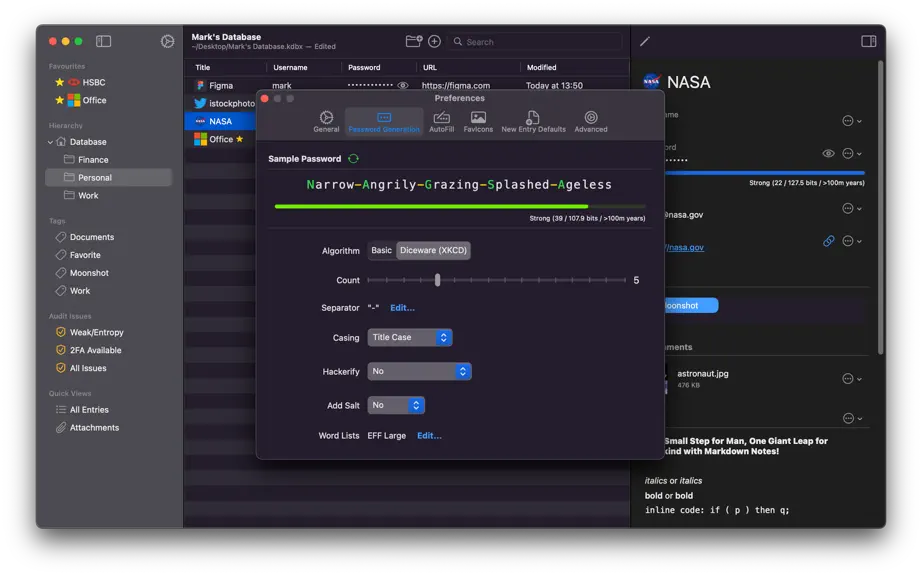Viewport: 922px width, 576px height.
Task: Select the Work group in hierarchy
Action: coord(109,196)
